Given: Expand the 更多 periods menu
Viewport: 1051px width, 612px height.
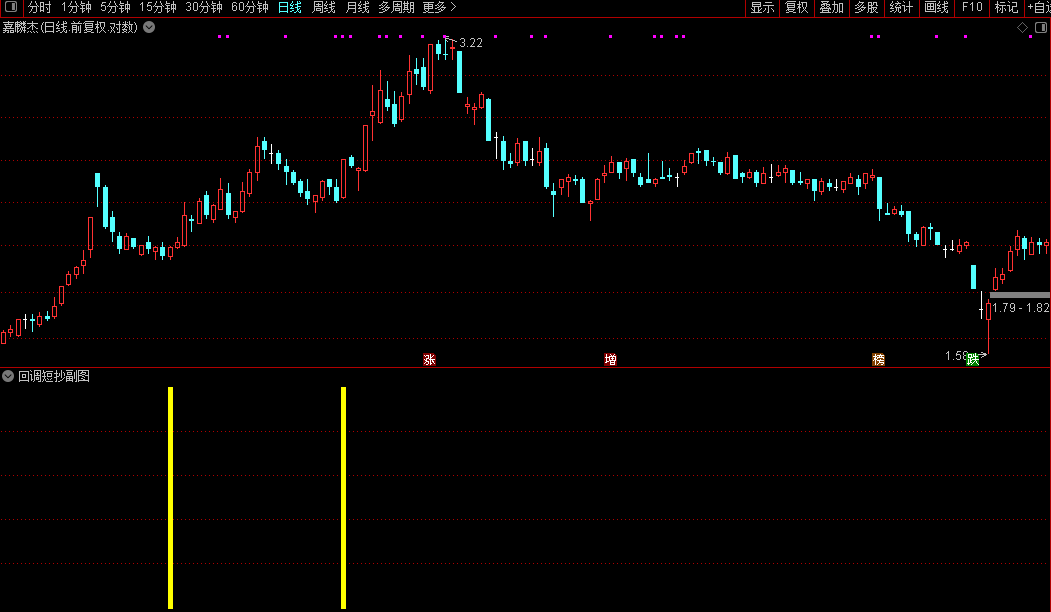Looking at the screenshot, I should (x=439, y=7).
